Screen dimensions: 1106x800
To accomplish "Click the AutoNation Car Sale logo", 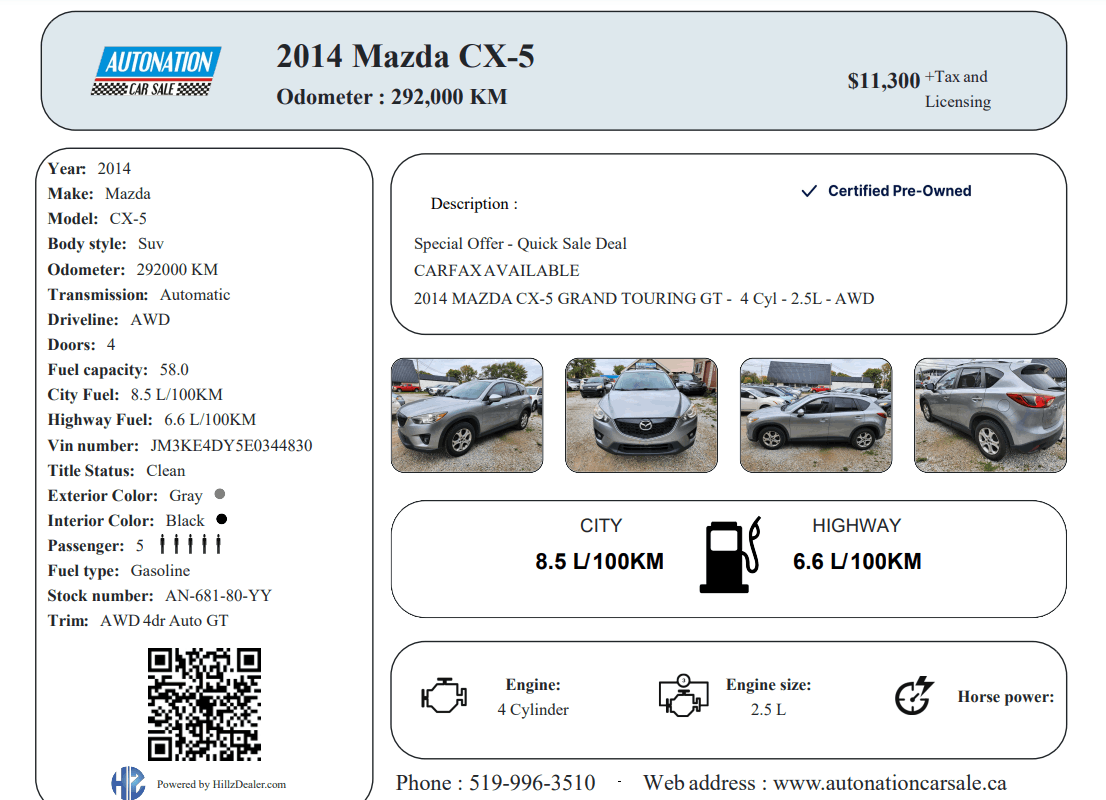I will [156, 71].
